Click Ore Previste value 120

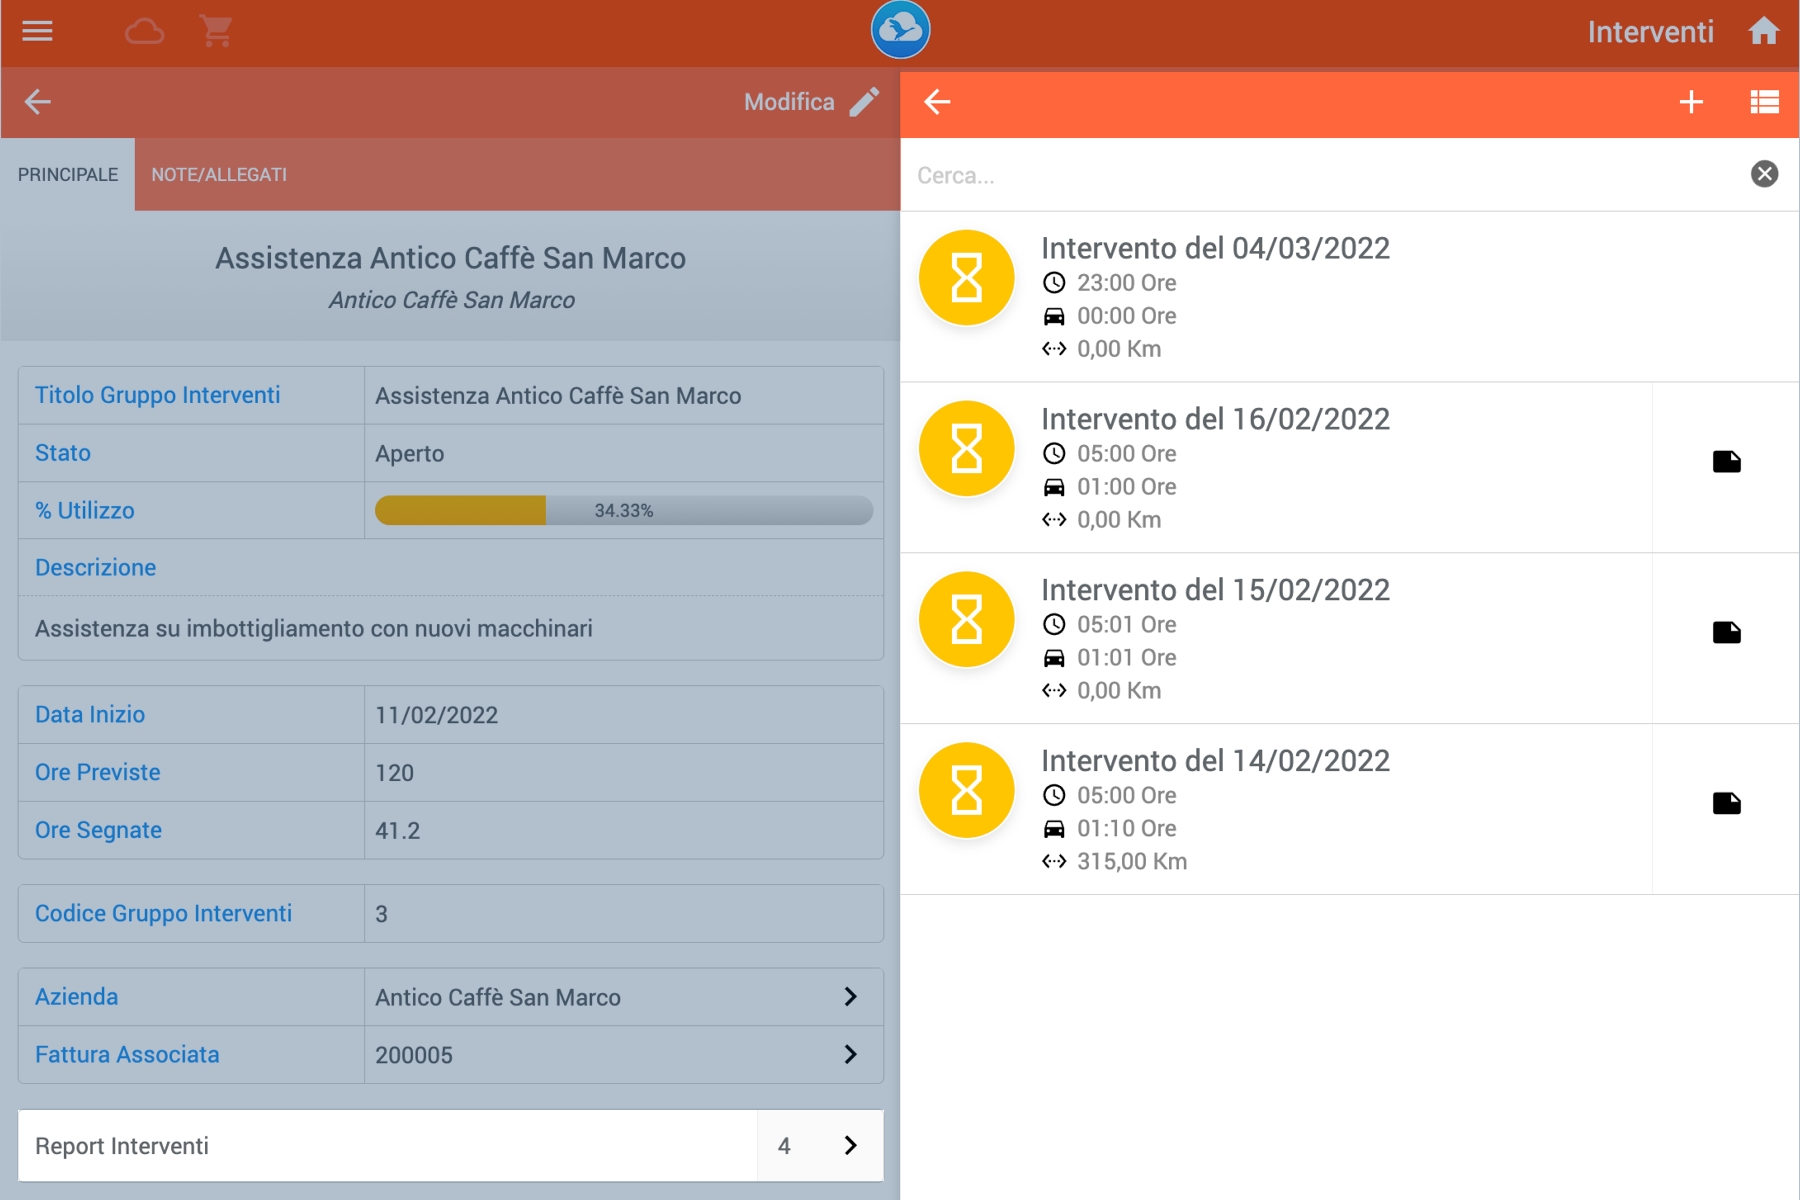[x=394, y=773]
